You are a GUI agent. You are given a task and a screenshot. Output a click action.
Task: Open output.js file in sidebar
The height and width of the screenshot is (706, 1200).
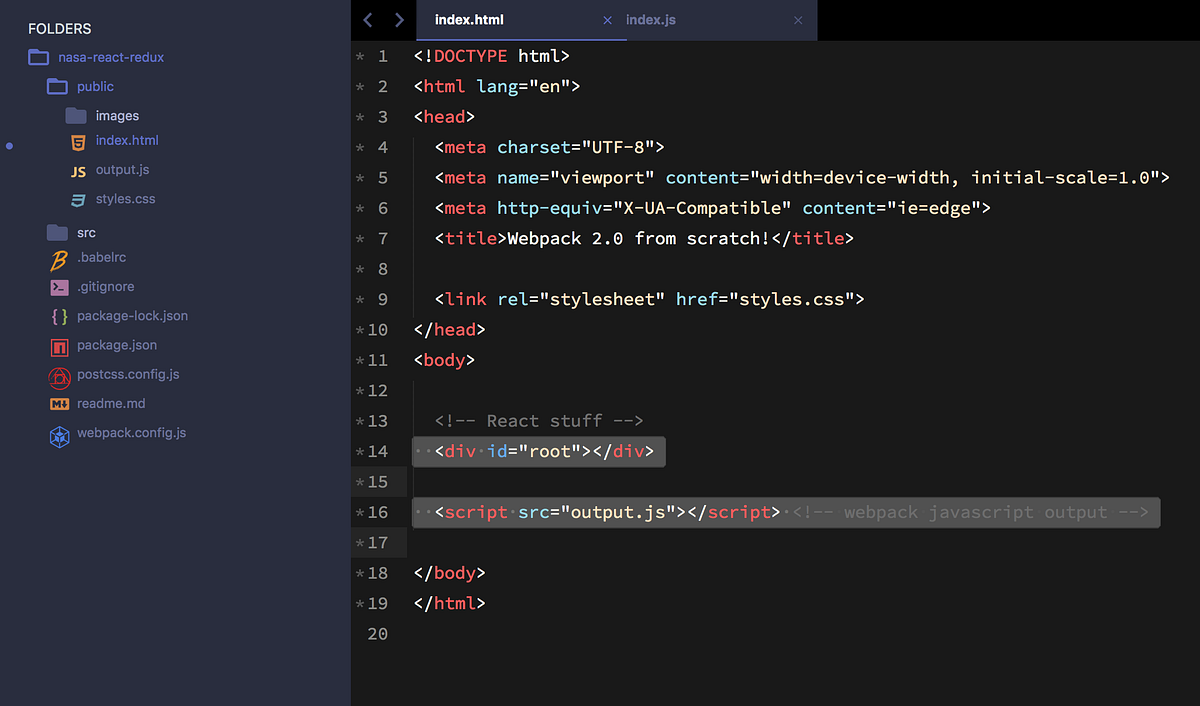pyautogui.click(x=122, y=170)
